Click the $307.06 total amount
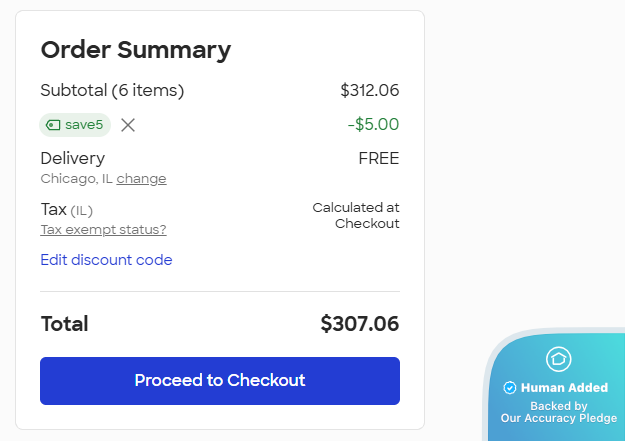The width and height of the screenshot is (625, 441). pos(359,324)
